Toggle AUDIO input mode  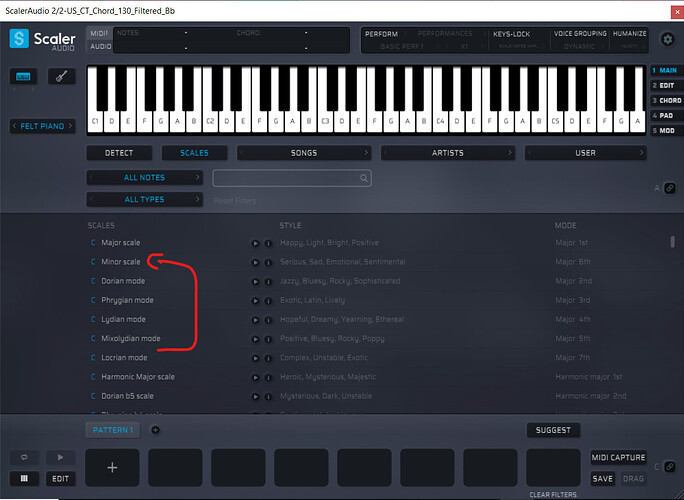coord(100,46)
